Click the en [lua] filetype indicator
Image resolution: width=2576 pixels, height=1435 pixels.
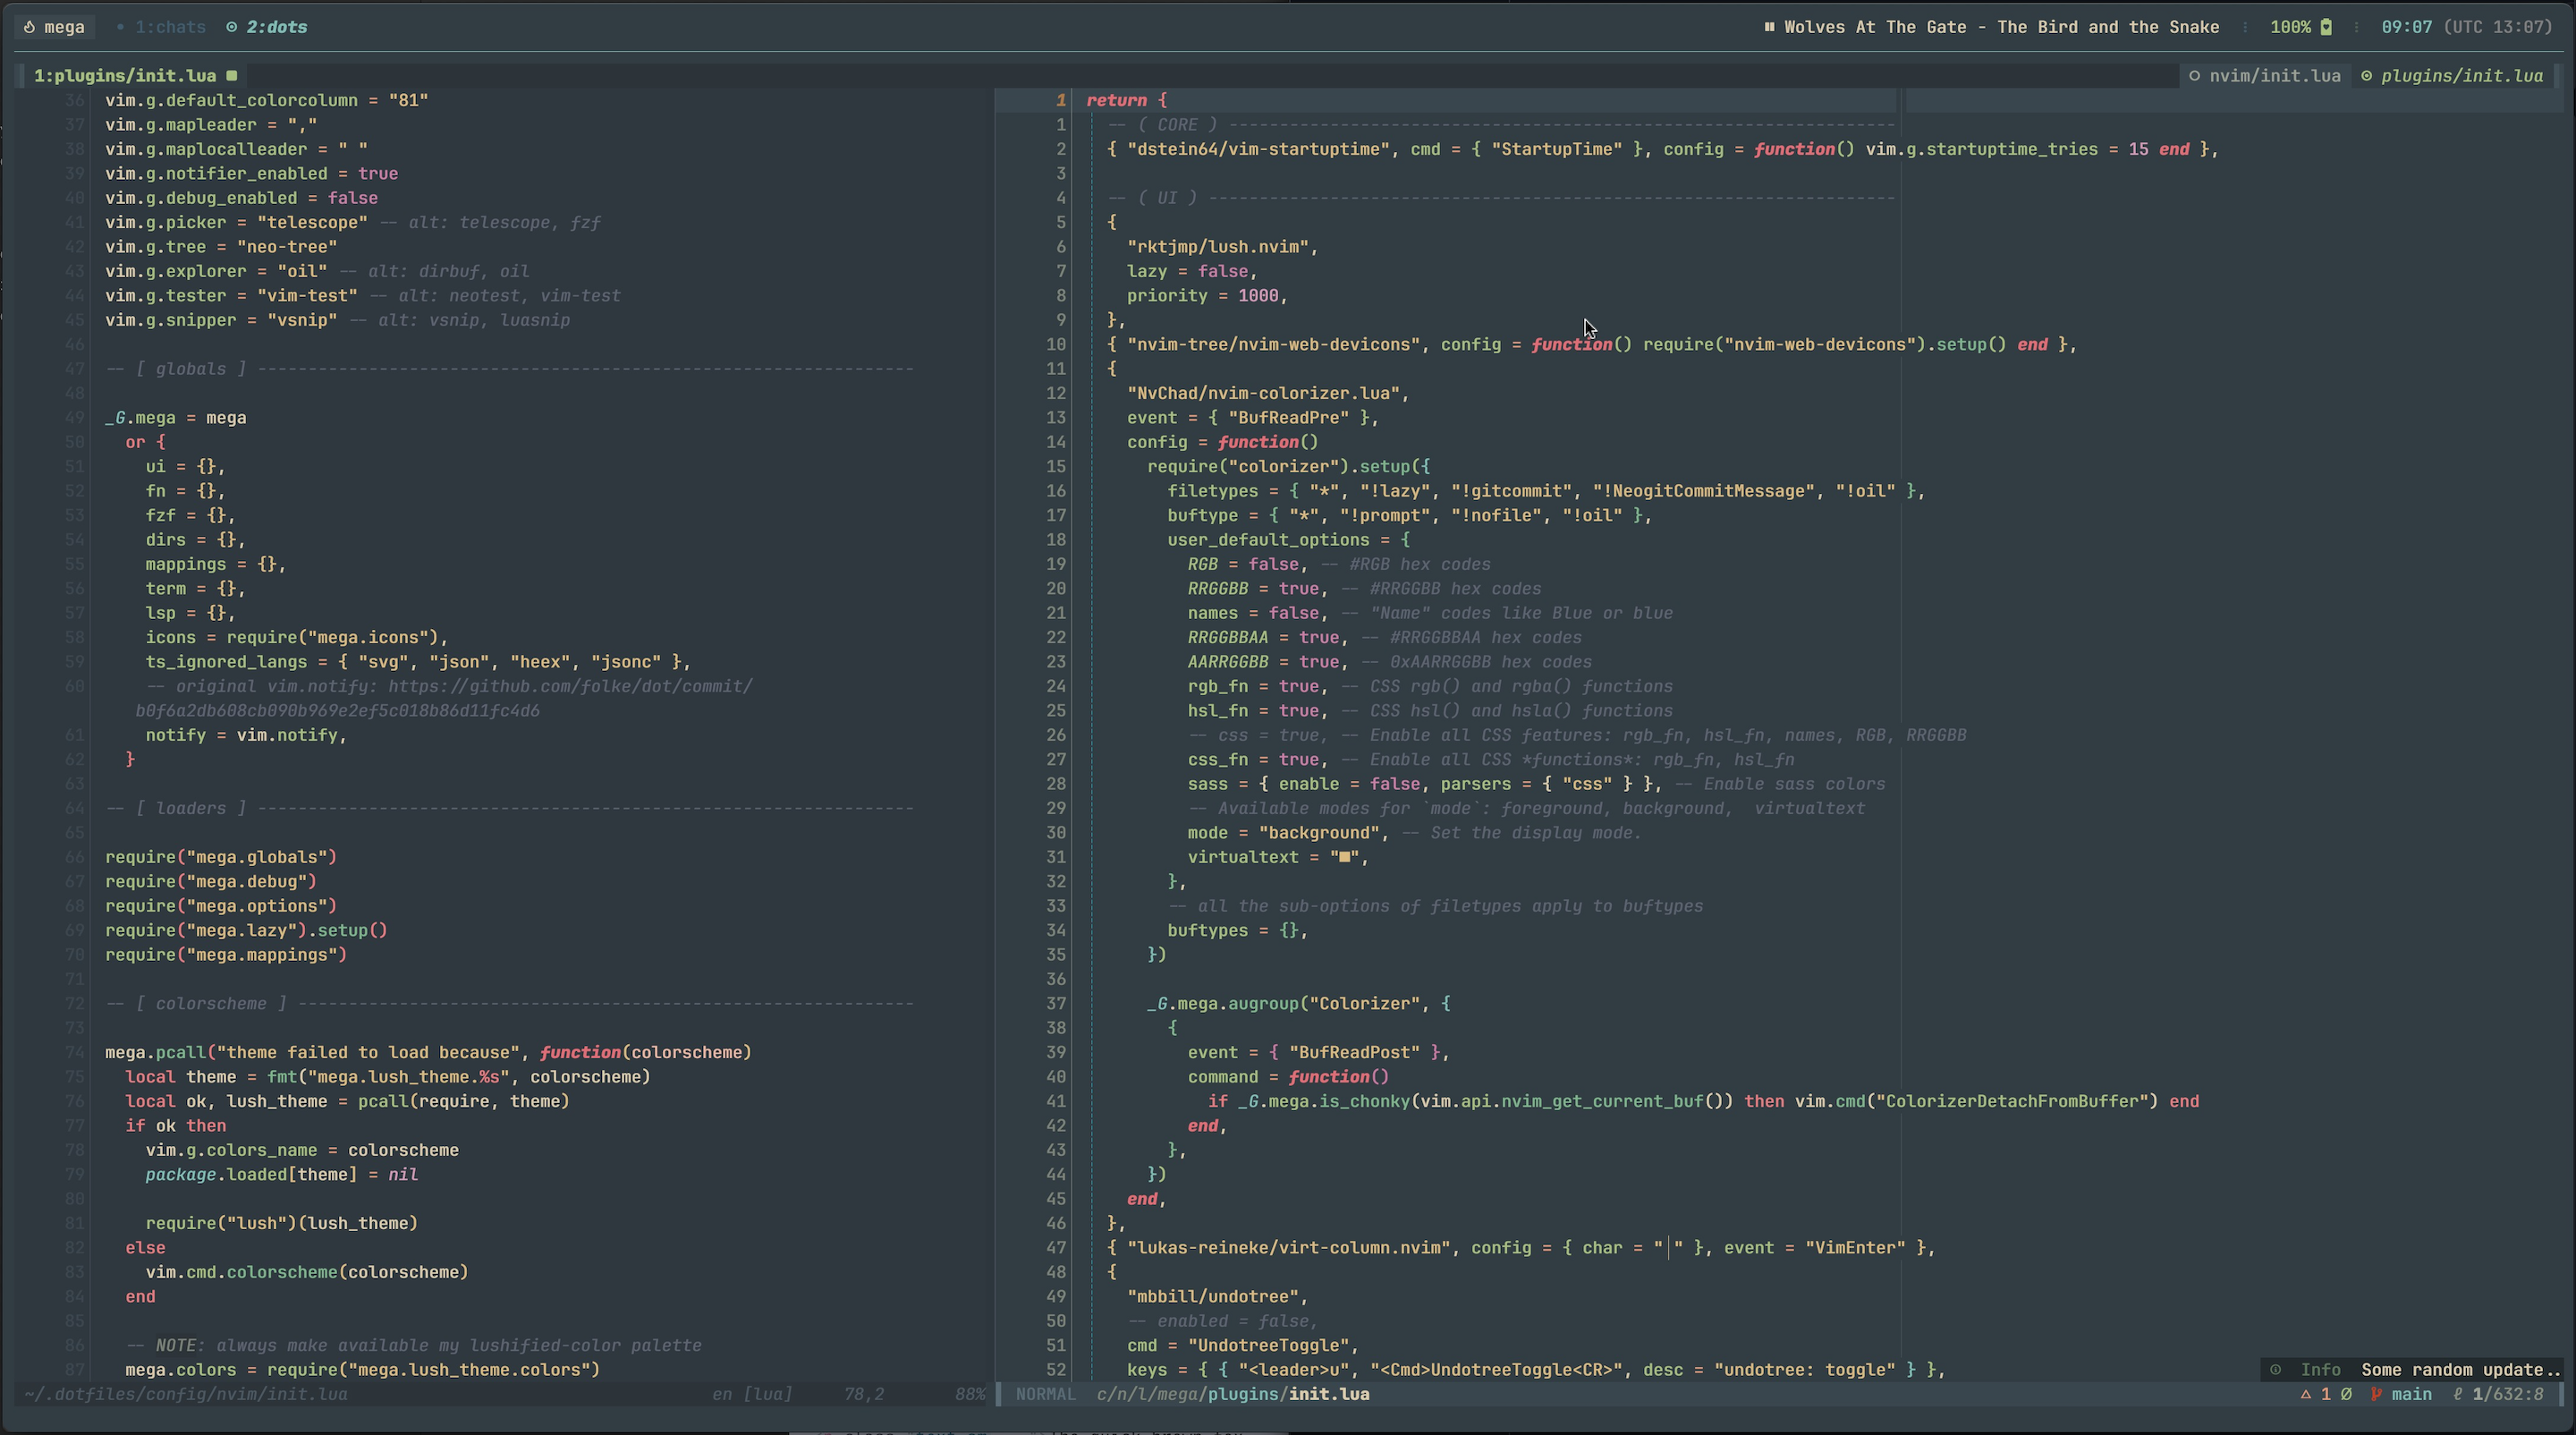point(752,1394)
